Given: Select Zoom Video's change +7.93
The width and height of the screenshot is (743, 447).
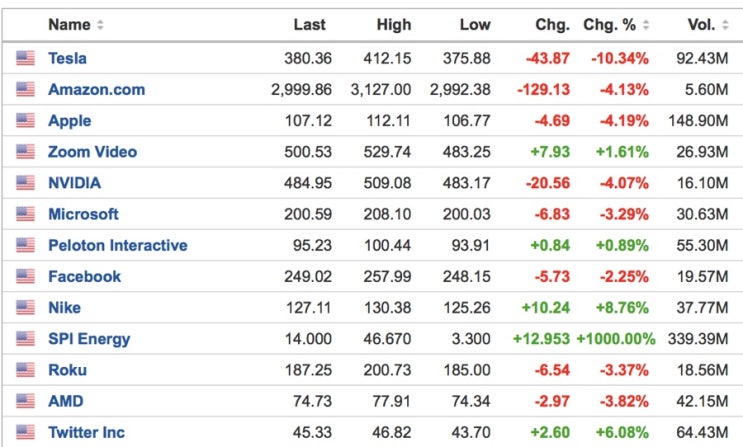Looking at the screenshot, I should click(x=550, y=152).
